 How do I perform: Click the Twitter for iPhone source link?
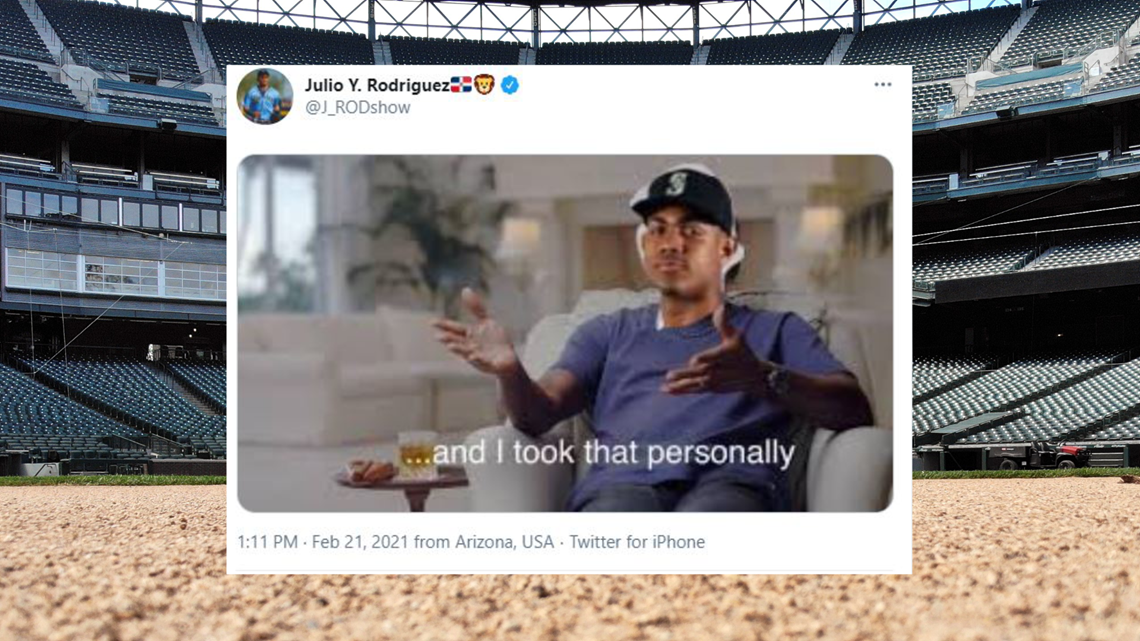pyautogui.click(x=637, y=541)
